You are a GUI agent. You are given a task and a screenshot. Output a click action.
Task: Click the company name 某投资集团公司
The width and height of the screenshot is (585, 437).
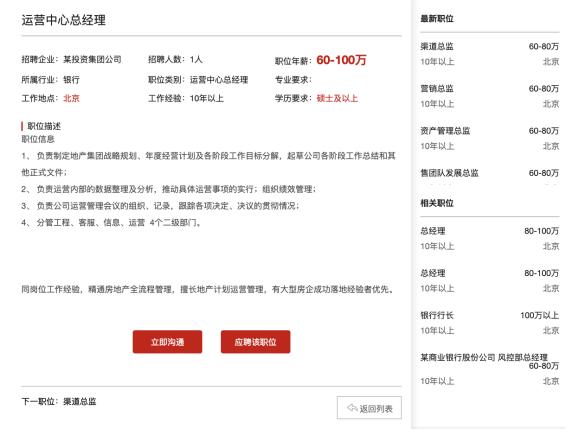[92, 59]
